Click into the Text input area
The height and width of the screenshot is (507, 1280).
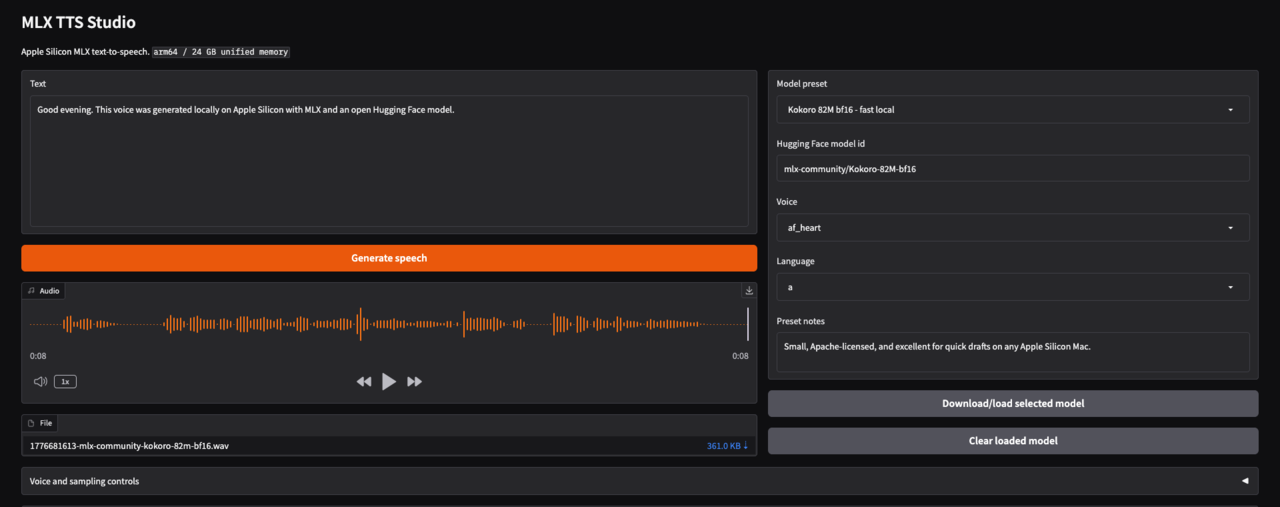point(389,161)
